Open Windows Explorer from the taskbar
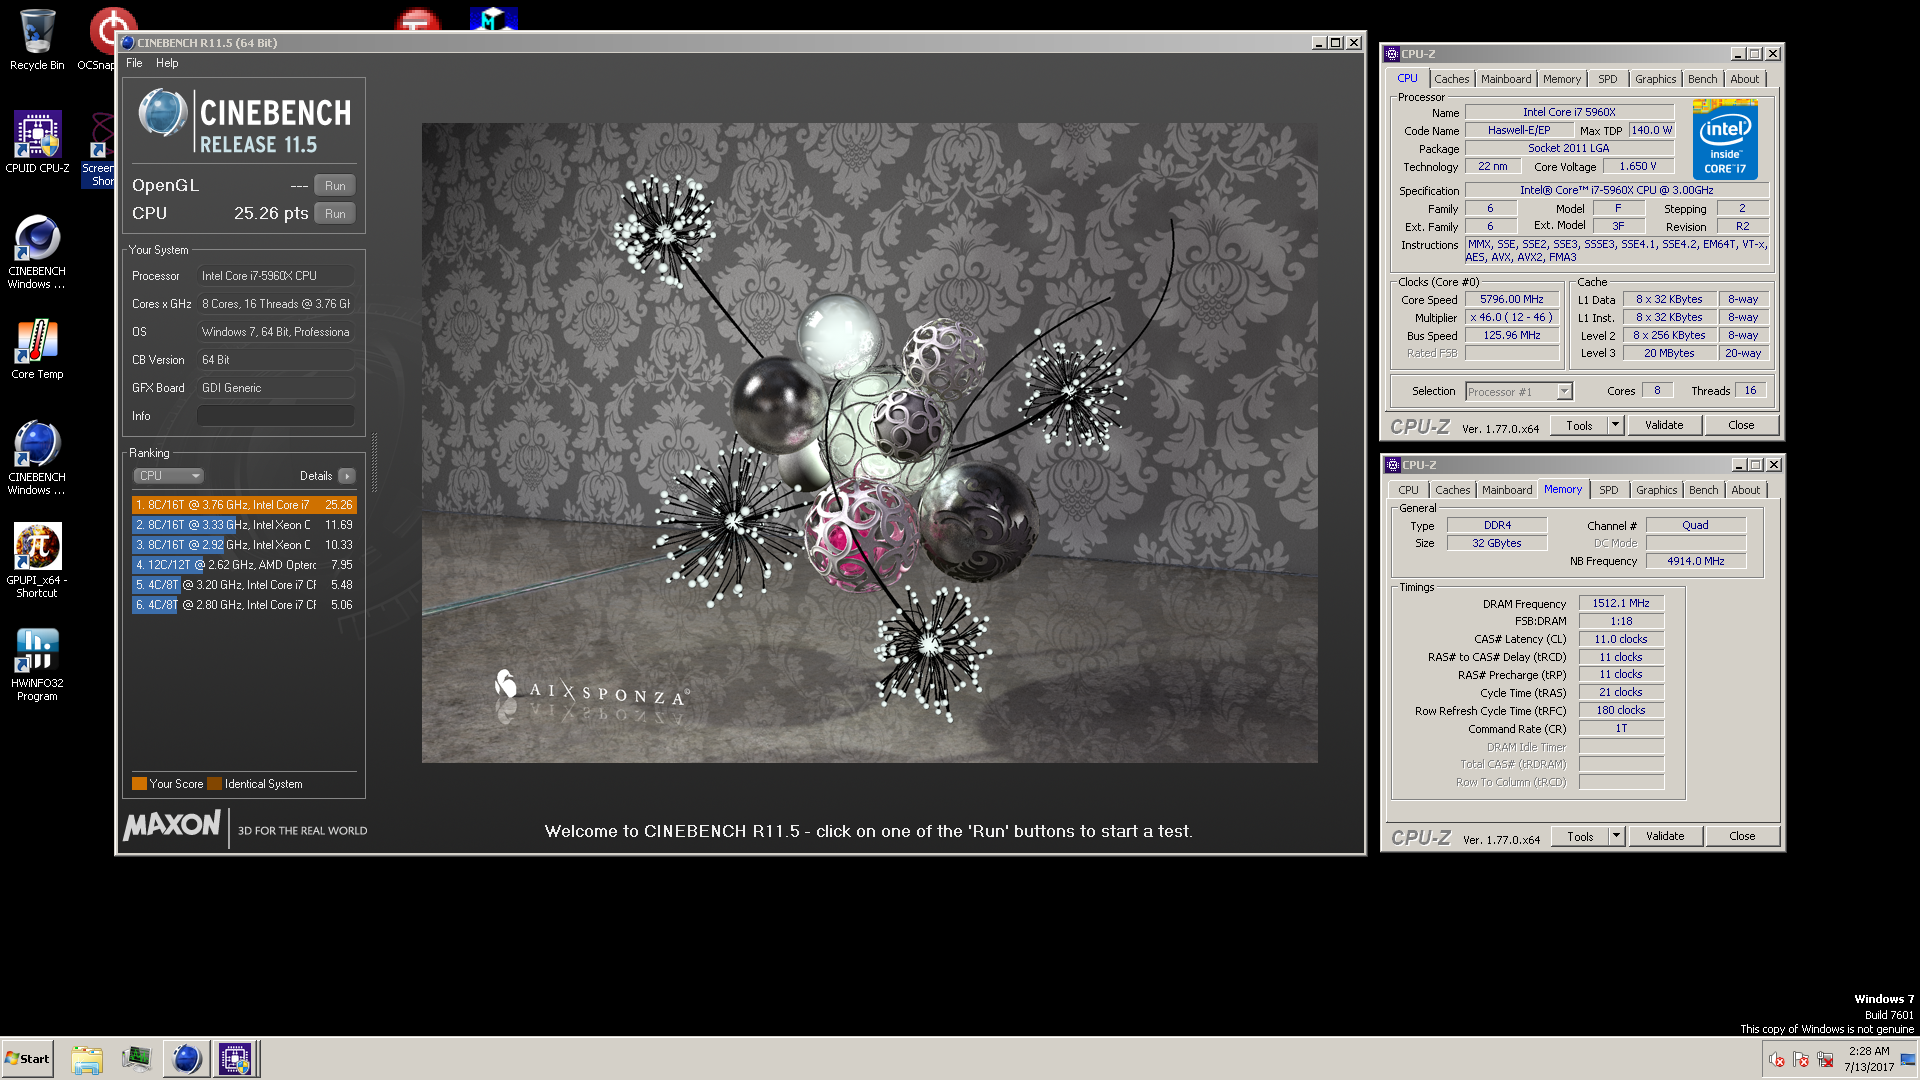Screen dimensions: 1920x1080 87,1059
